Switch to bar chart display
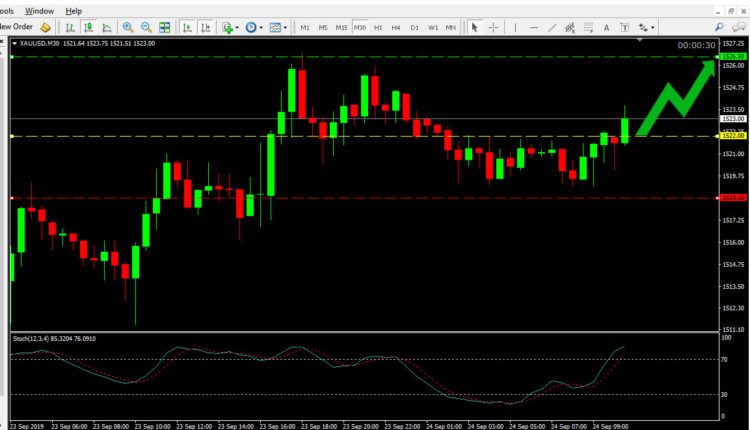Image resolution: width=750 pixels, height=430 pixels. click(x=70, y=28)
